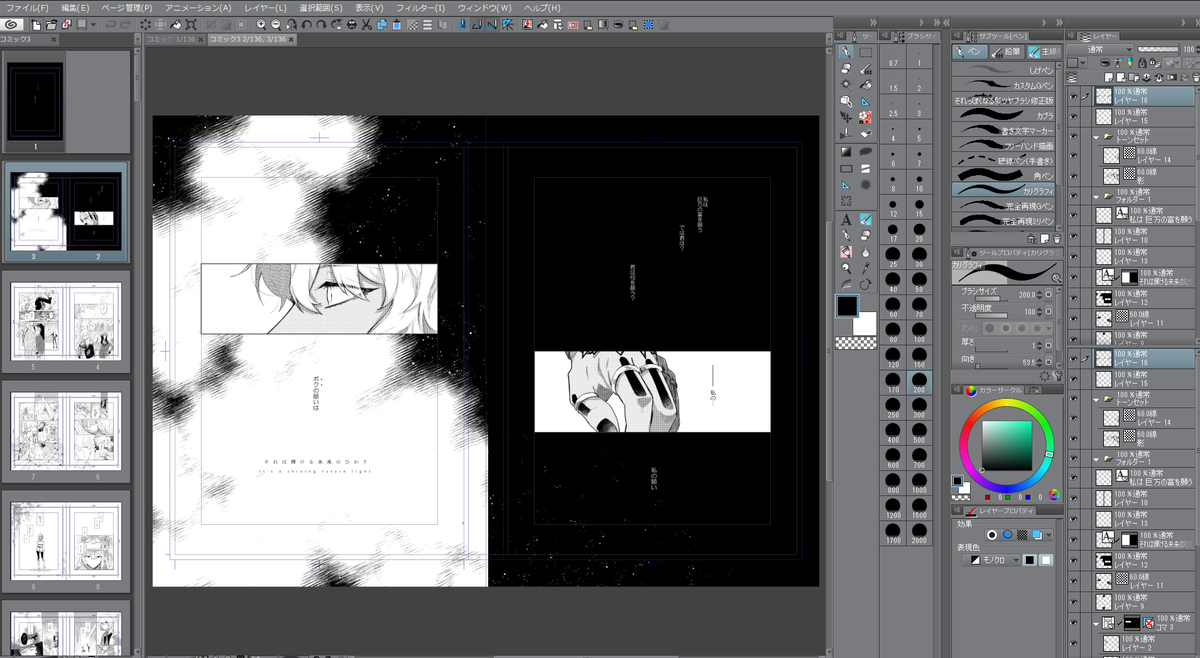Select the gradient tool

[846, 151]
